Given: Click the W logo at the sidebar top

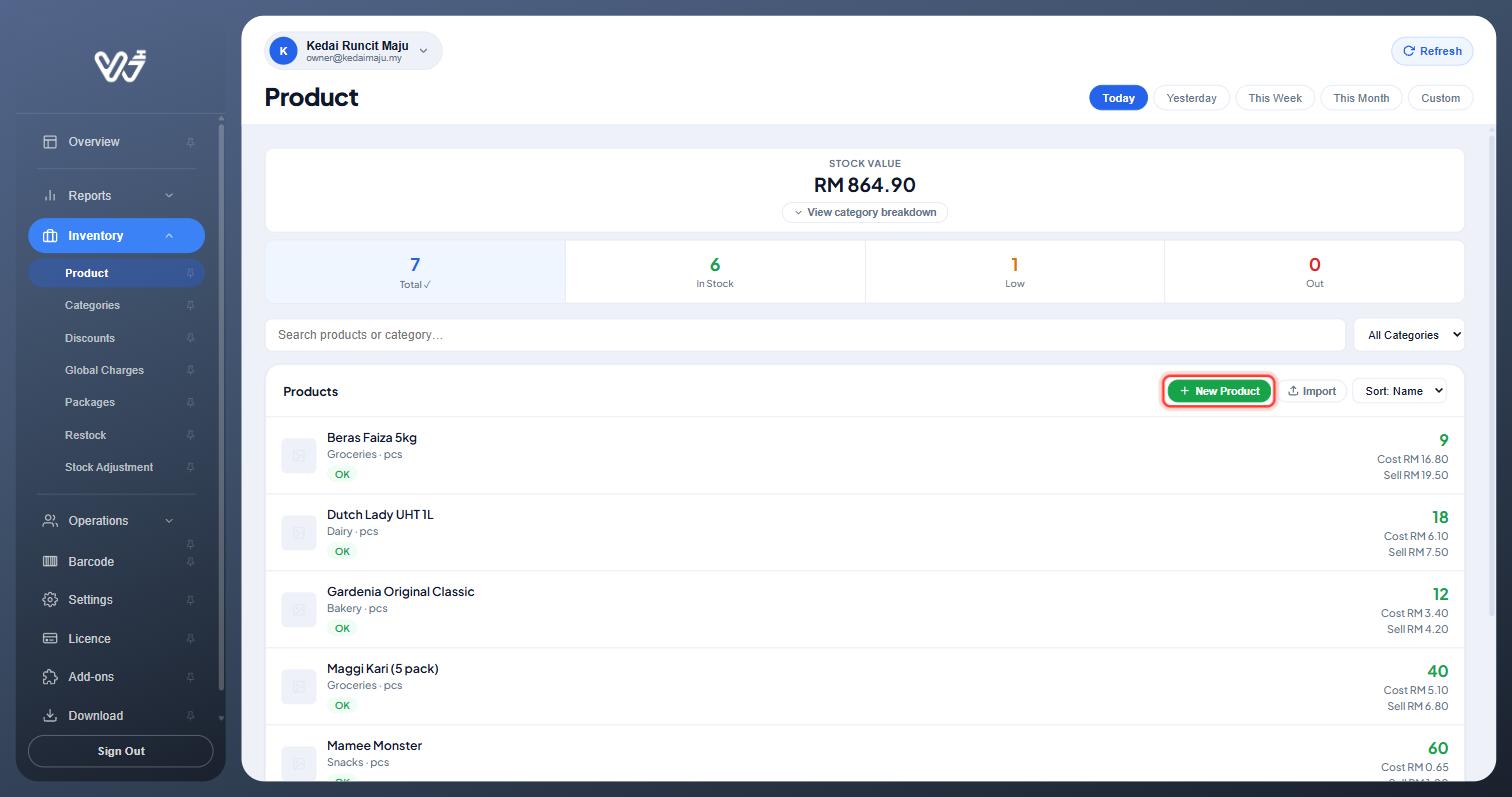Looking at the screenshot, I should (x=121, y=66).
